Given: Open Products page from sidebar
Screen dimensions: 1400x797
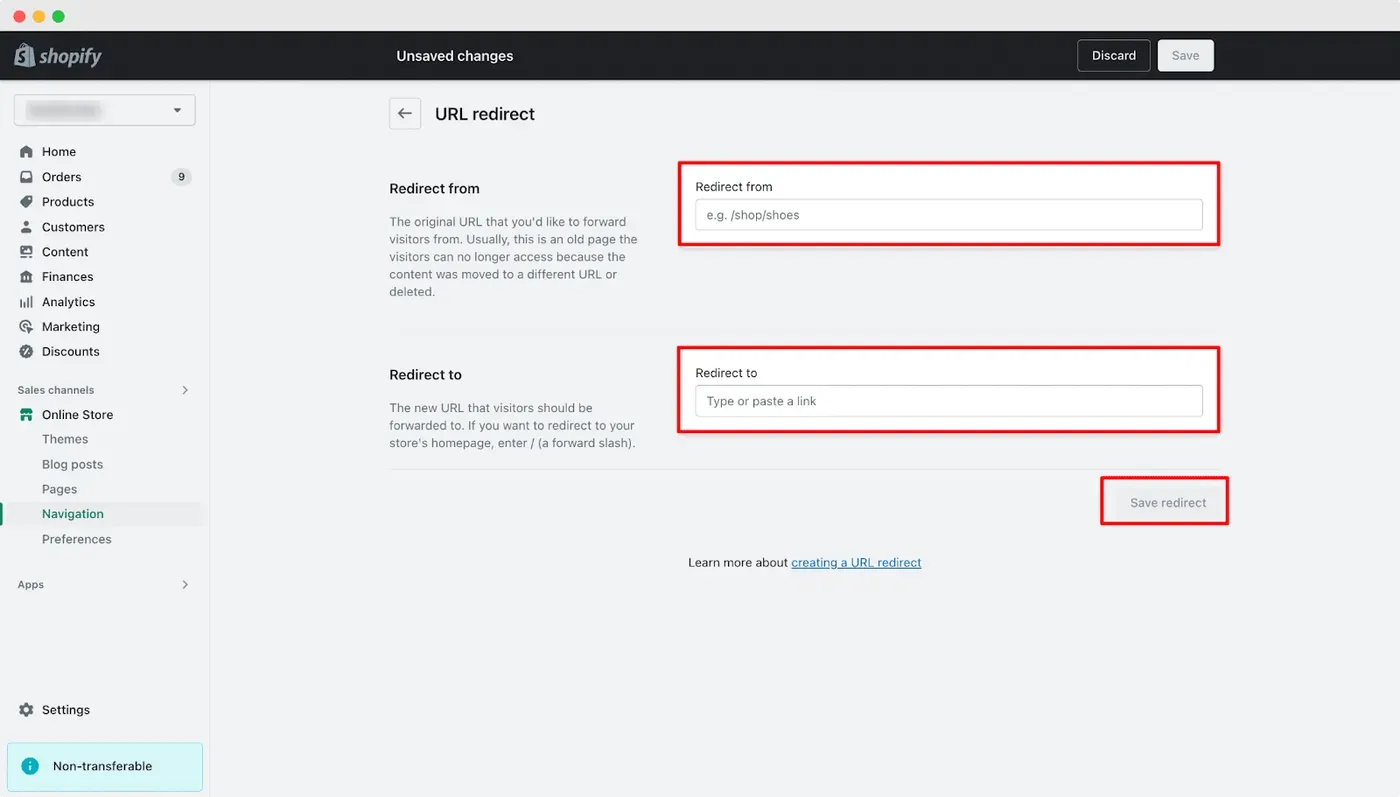Looking at the screenshot, I should 68,202.
